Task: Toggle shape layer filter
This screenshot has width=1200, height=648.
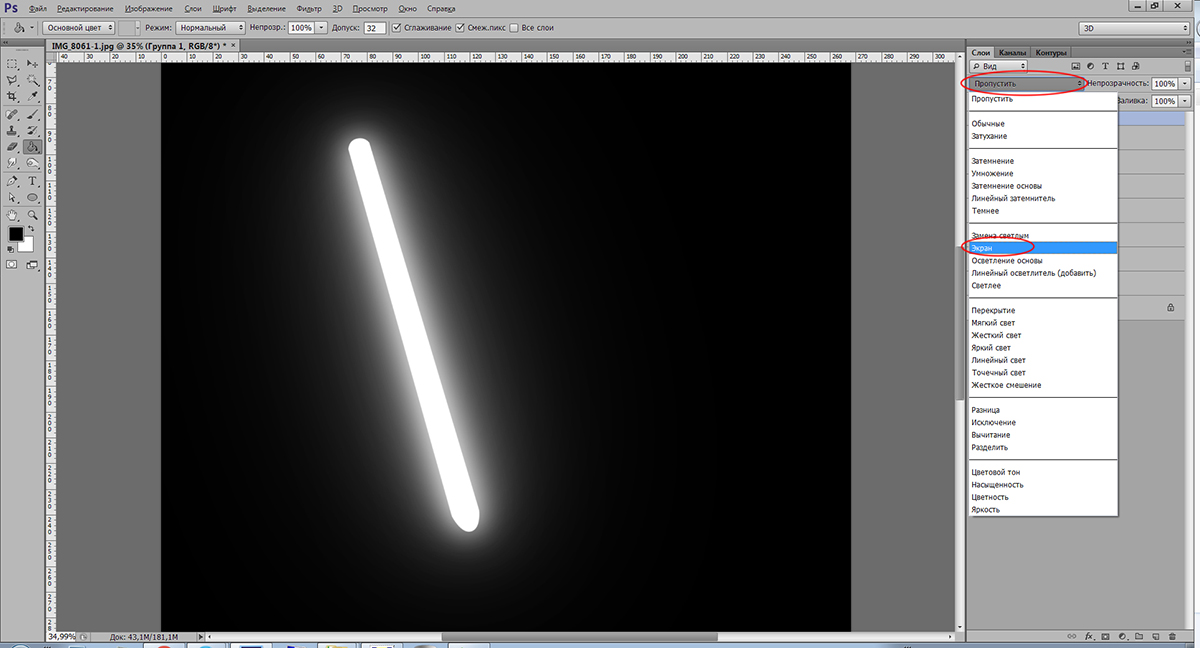Action: tap(1121, 66)
